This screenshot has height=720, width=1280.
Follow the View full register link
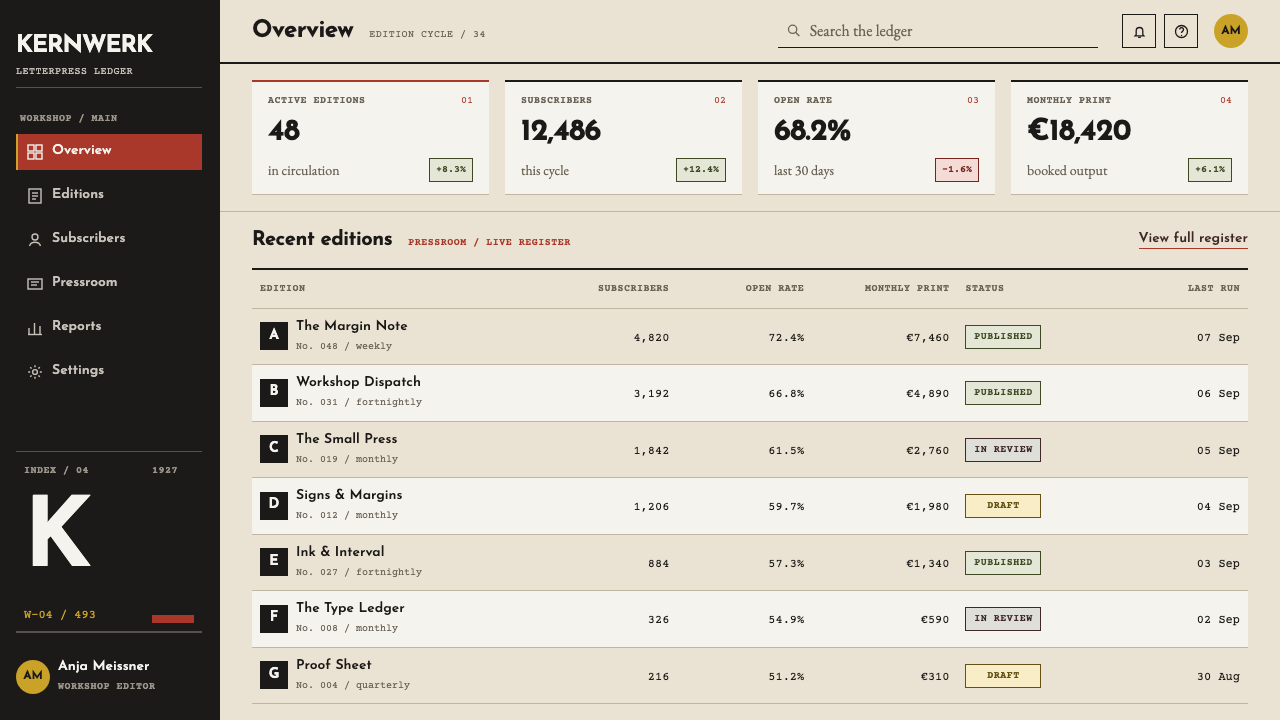tap(1193, 238)
